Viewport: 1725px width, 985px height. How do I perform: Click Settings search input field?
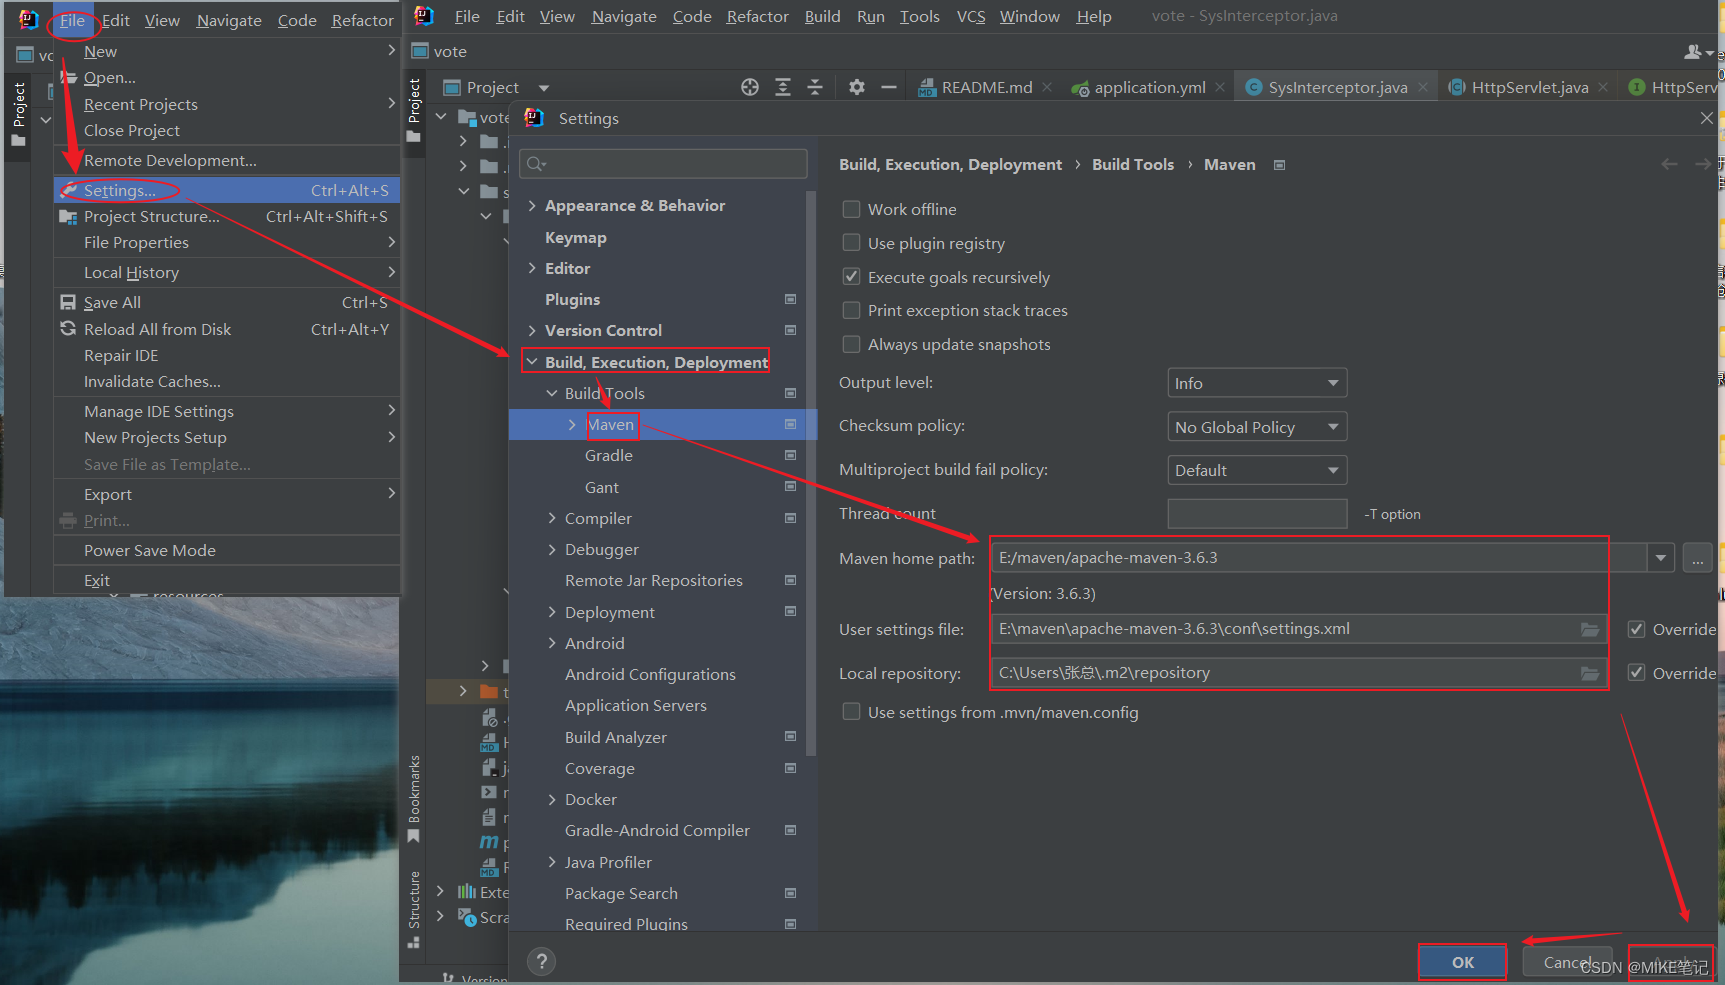coord(663,164)
